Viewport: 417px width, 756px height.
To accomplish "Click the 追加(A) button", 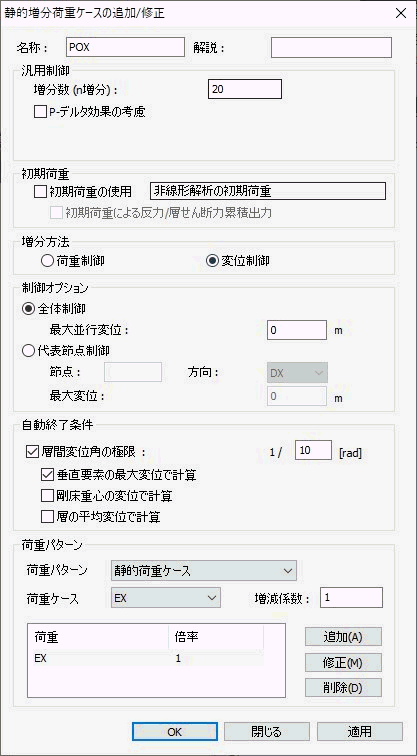I will pos(343,636).
